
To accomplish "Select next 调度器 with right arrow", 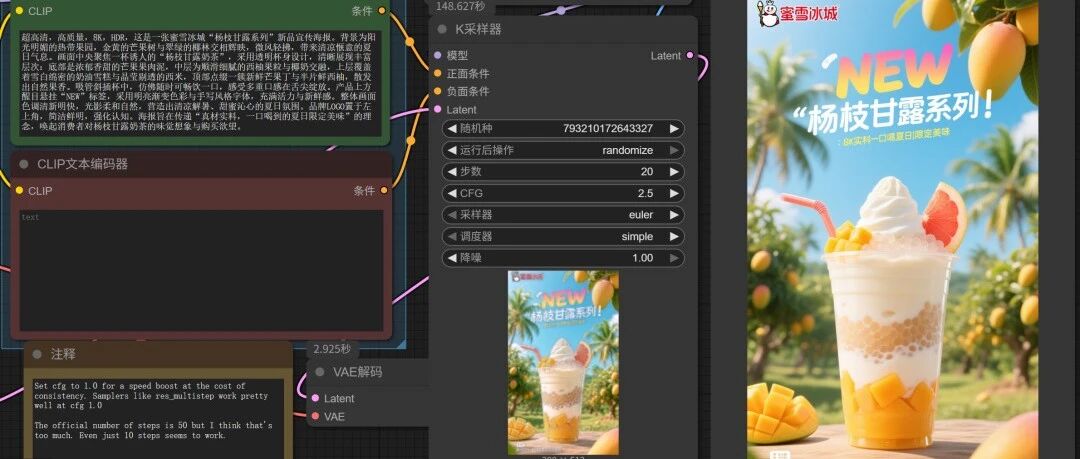I will [674, 236].
